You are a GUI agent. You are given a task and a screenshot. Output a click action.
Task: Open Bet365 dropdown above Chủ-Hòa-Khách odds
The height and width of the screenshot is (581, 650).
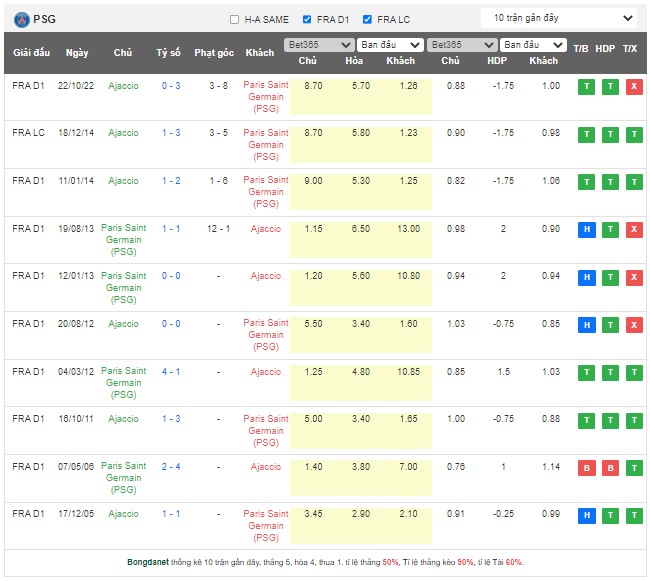point(319,45)
